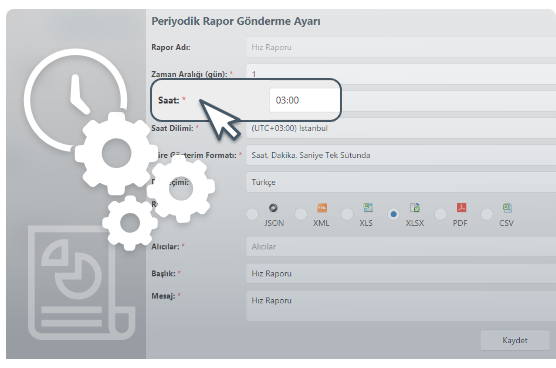
Task: Select the JSON radio button
Action: click(x=252, y=214)
